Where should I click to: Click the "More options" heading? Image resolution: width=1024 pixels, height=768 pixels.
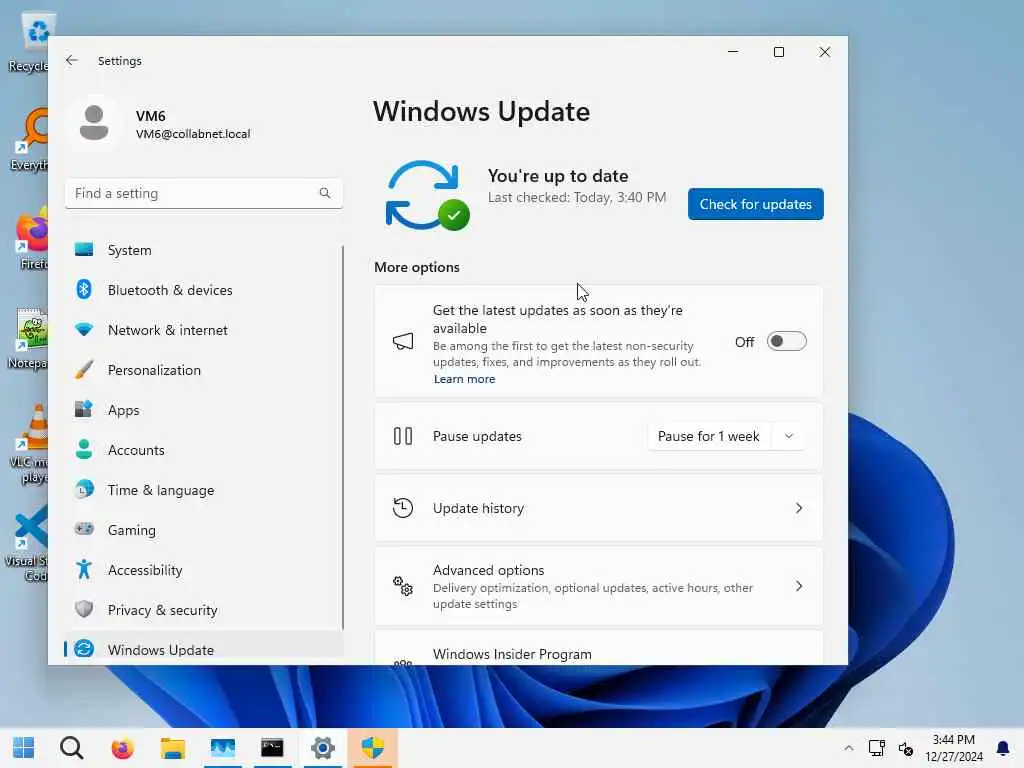click(x=417, y=267)
